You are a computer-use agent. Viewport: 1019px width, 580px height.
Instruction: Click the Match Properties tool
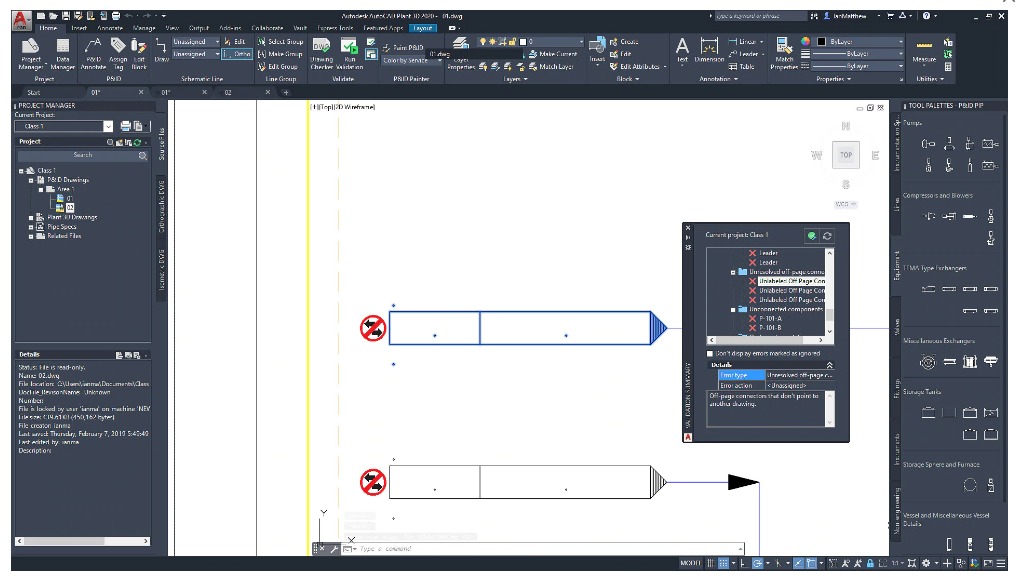point(784,53)
